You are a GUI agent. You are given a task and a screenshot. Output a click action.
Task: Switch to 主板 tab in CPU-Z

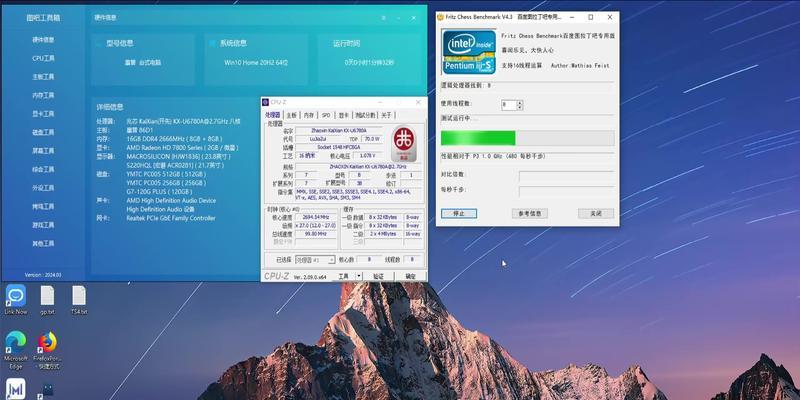[x=291, y=115]
